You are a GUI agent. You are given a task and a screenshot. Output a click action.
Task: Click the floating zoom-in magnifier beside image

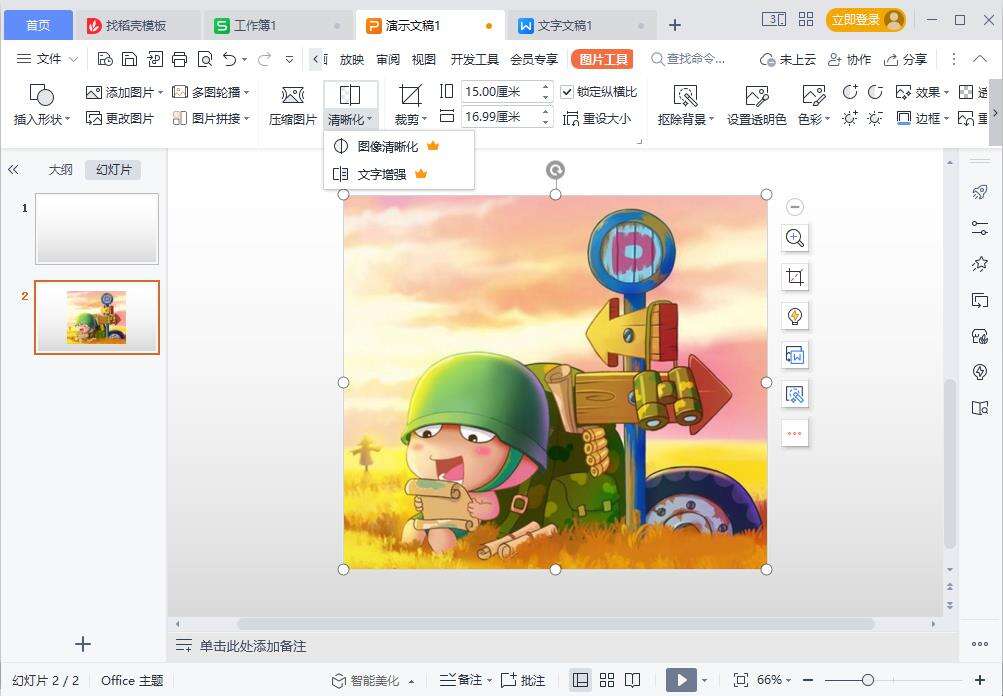click(795, 238)
